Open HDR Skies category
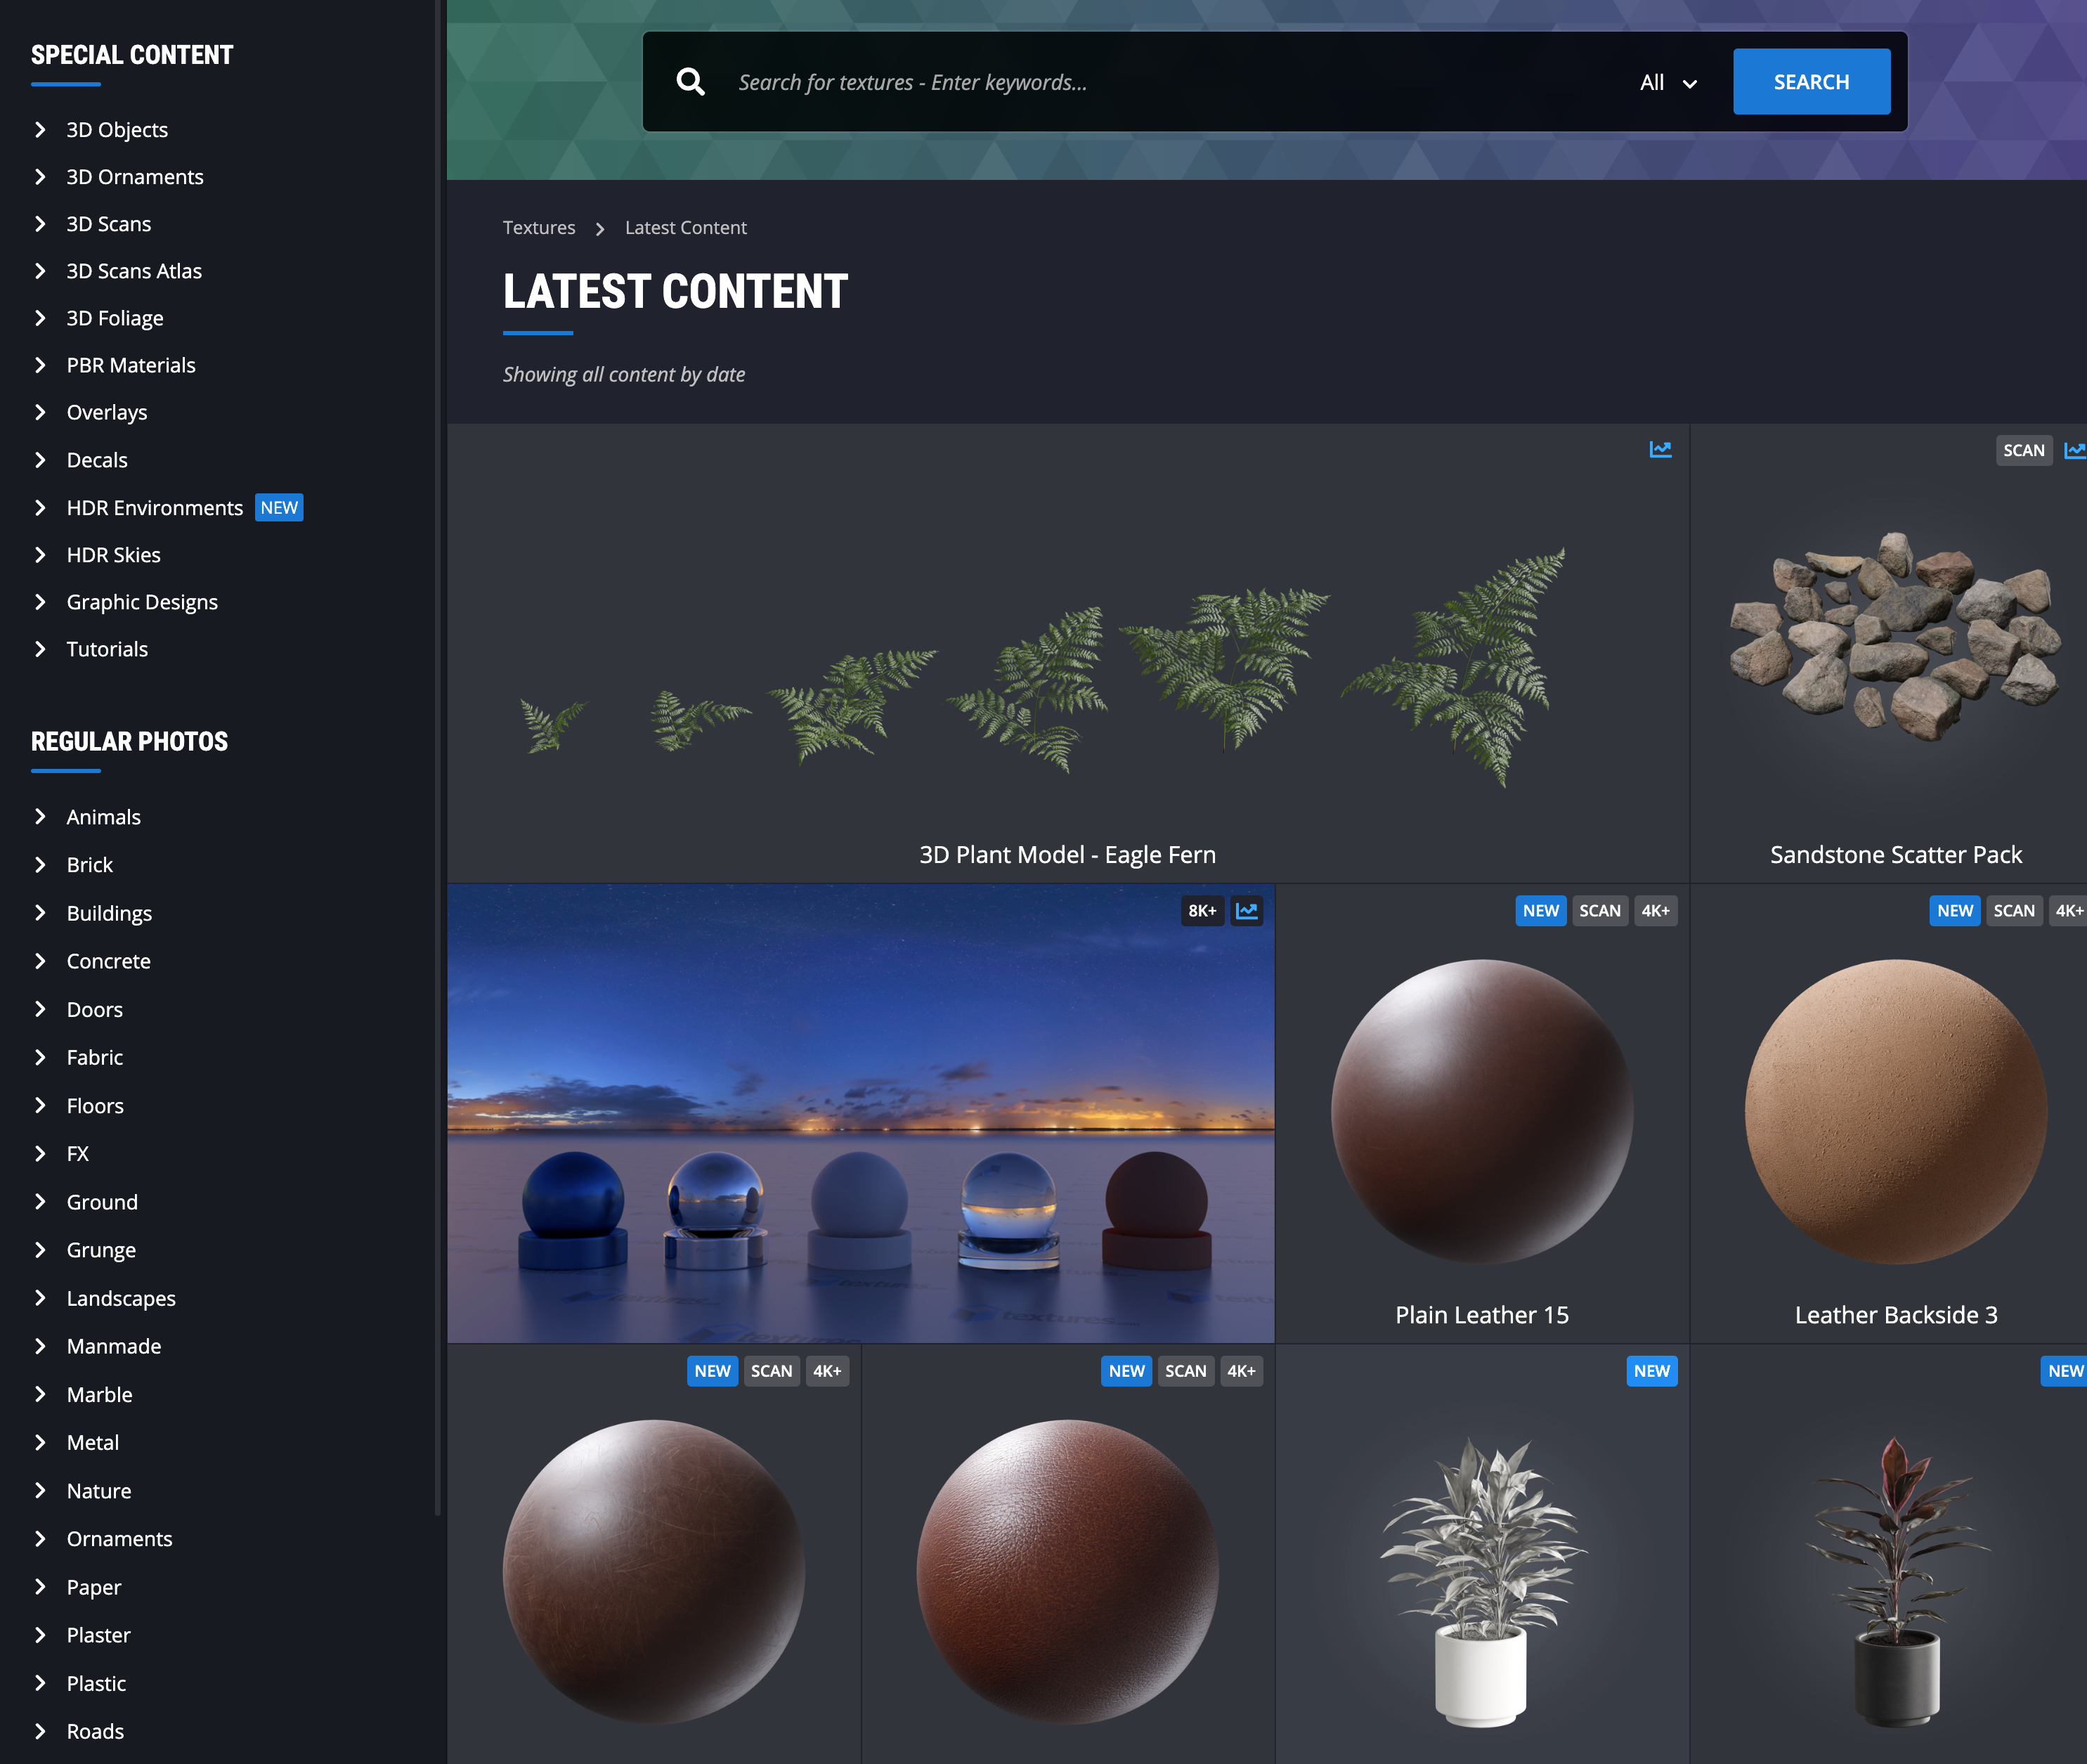 [x=114, y=555]
